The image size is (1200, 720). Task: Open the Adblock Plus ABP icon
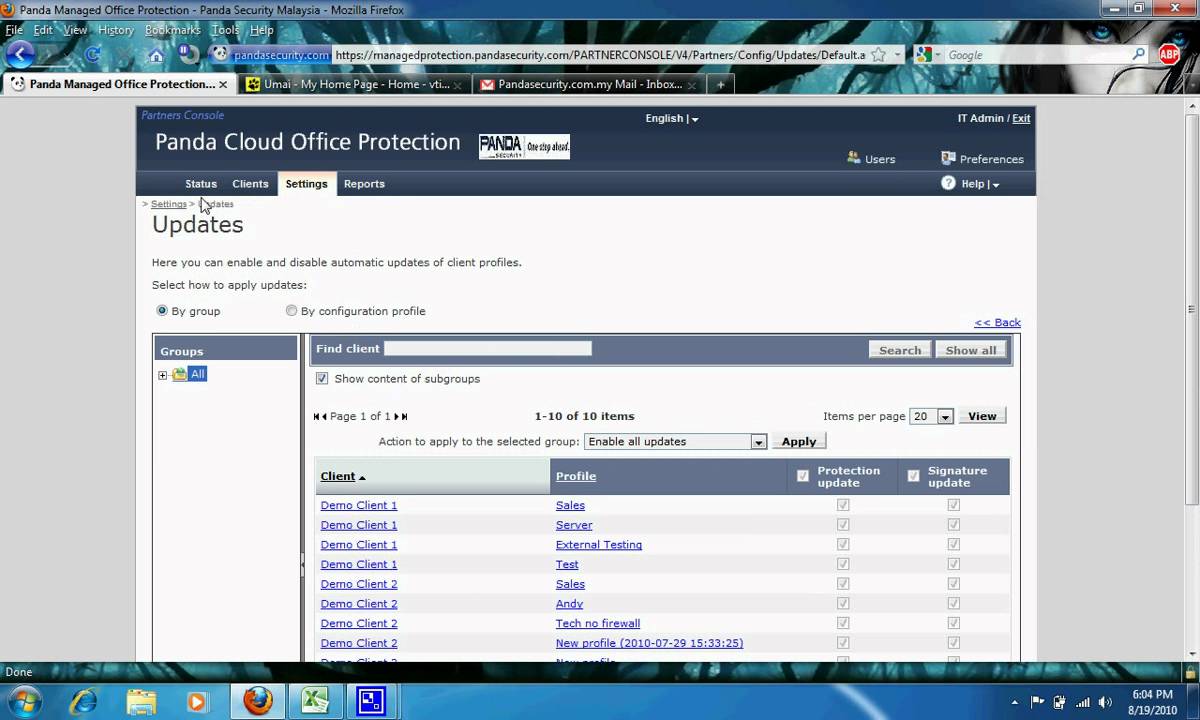[x=1169, y=54]
